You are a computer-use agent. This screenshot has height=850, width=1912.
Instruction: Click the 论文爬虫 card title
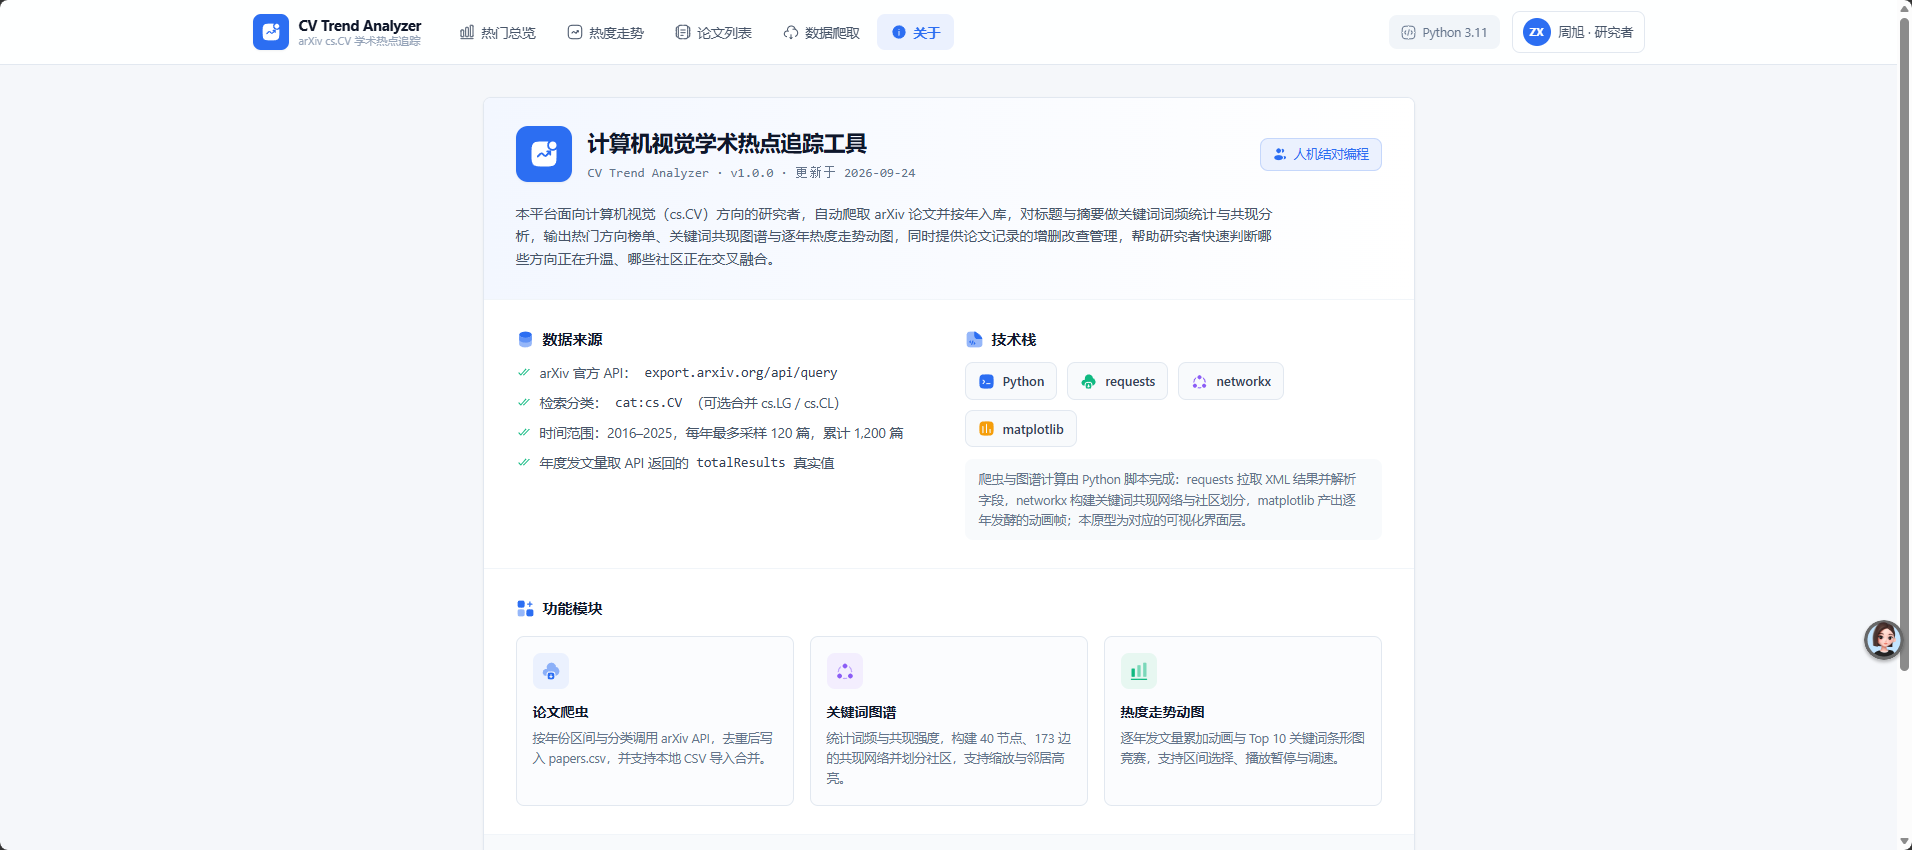click(561, 712)
